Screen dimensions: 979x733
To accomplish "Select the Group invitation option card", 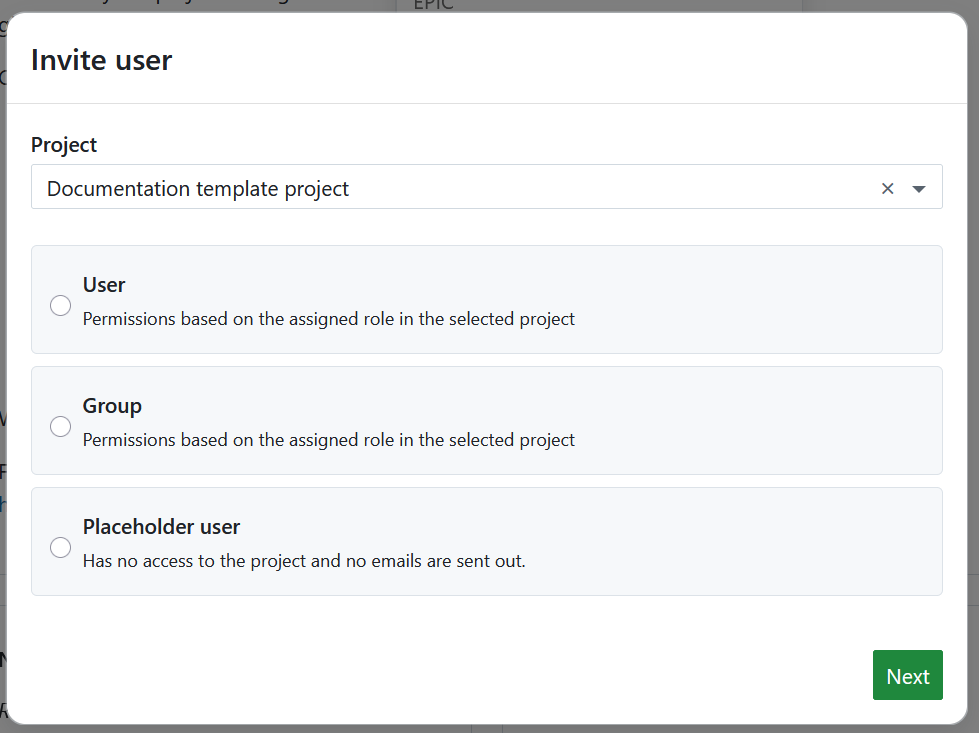I will (487, 420).
